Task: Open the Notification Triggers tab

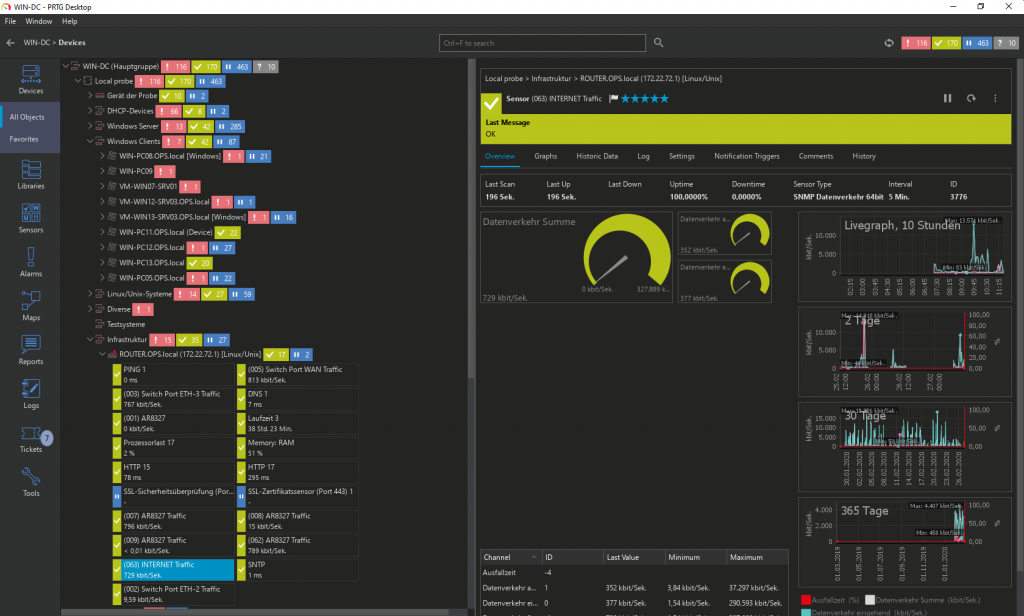Action: click(x=746, y=156)
